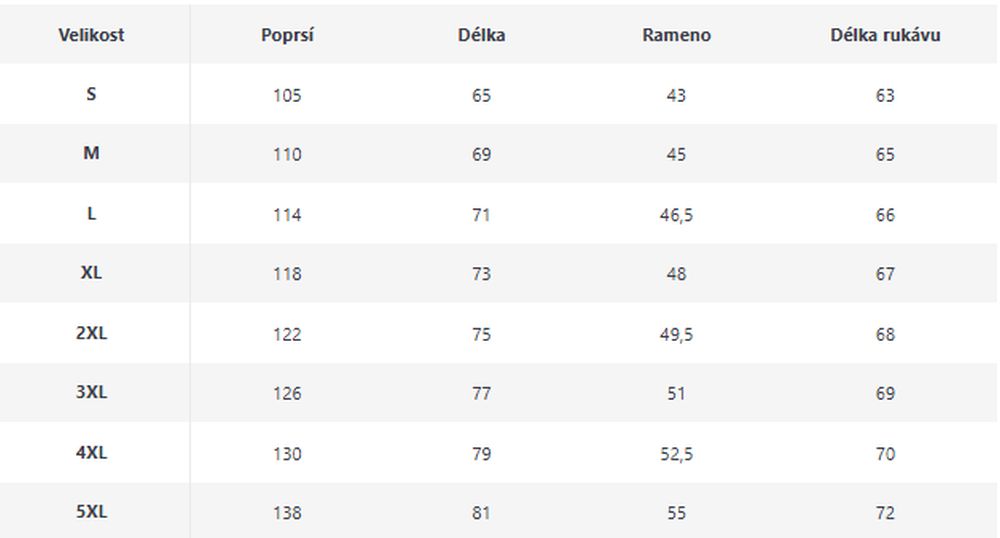Click the Délka rukávu column header
This screenshot has height=538, width=1000.
click(885, 35)
